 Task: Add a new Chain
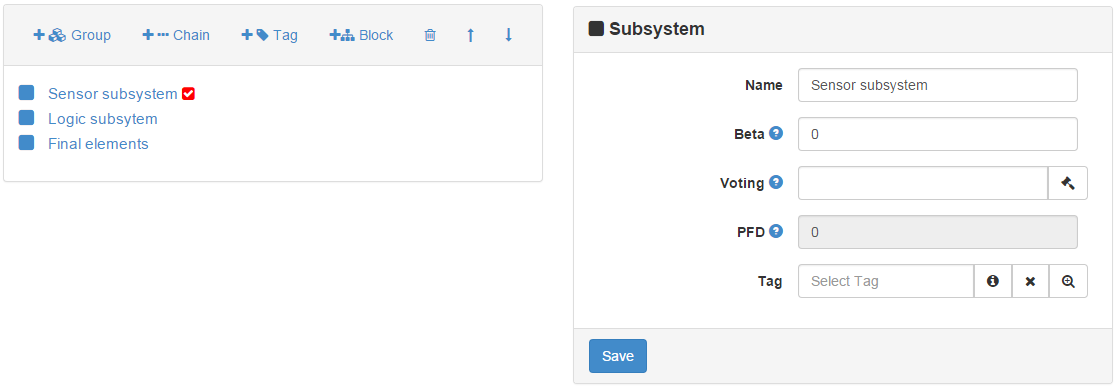pyautogui.click(x=176, y=35)
